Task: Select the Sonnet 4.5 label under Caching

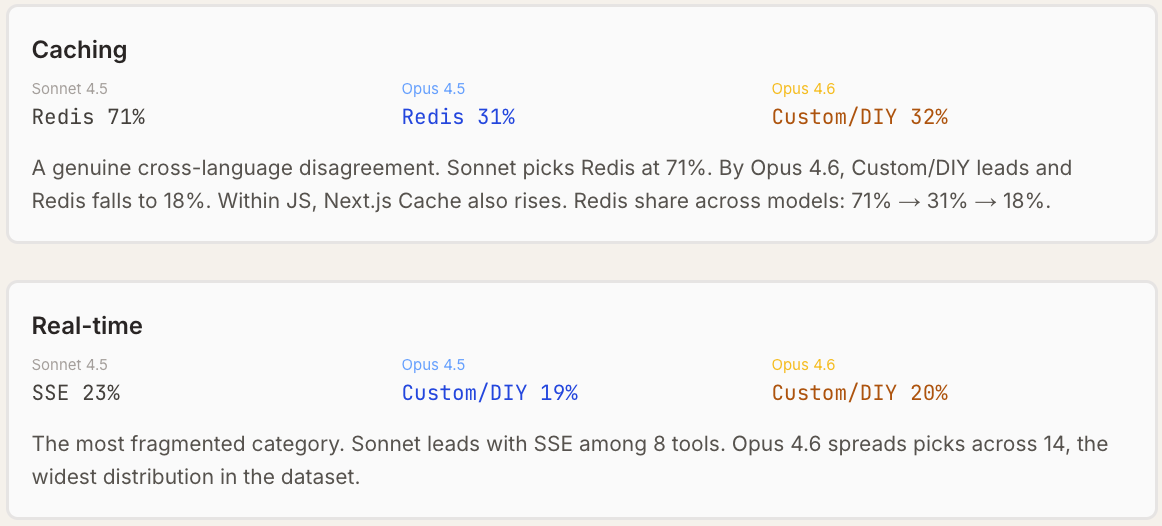Action: click(x=69, y=89)
